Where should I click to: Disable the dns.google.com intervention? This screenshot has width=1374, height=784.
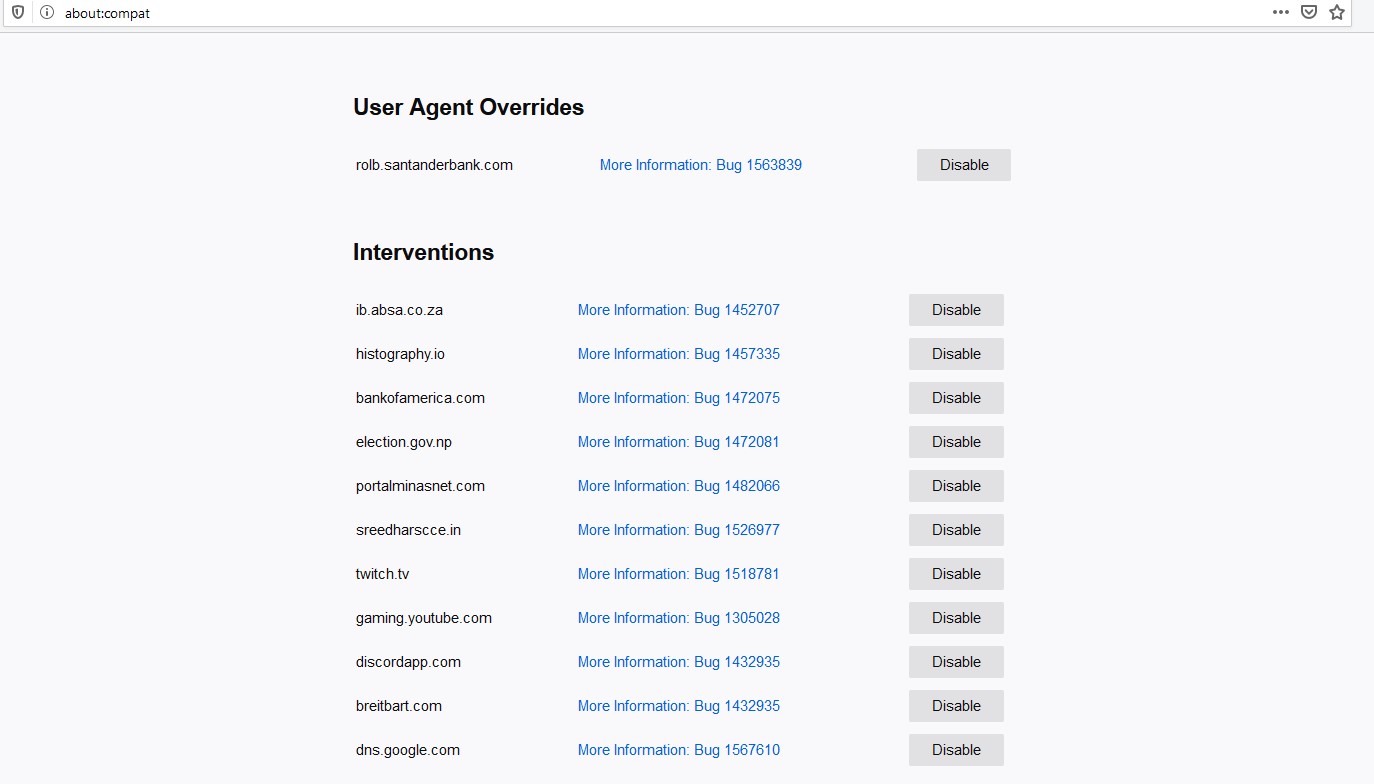956,750
